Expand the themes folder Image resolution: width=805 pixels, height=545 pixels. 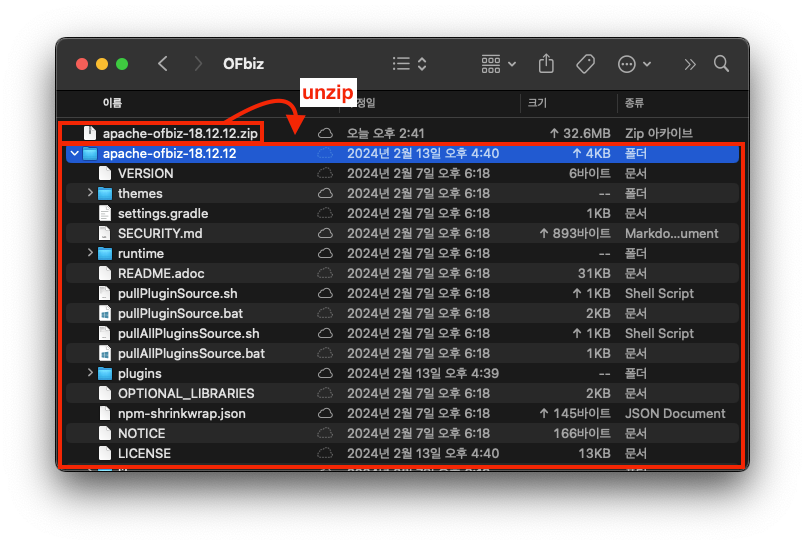click(90, 193)
